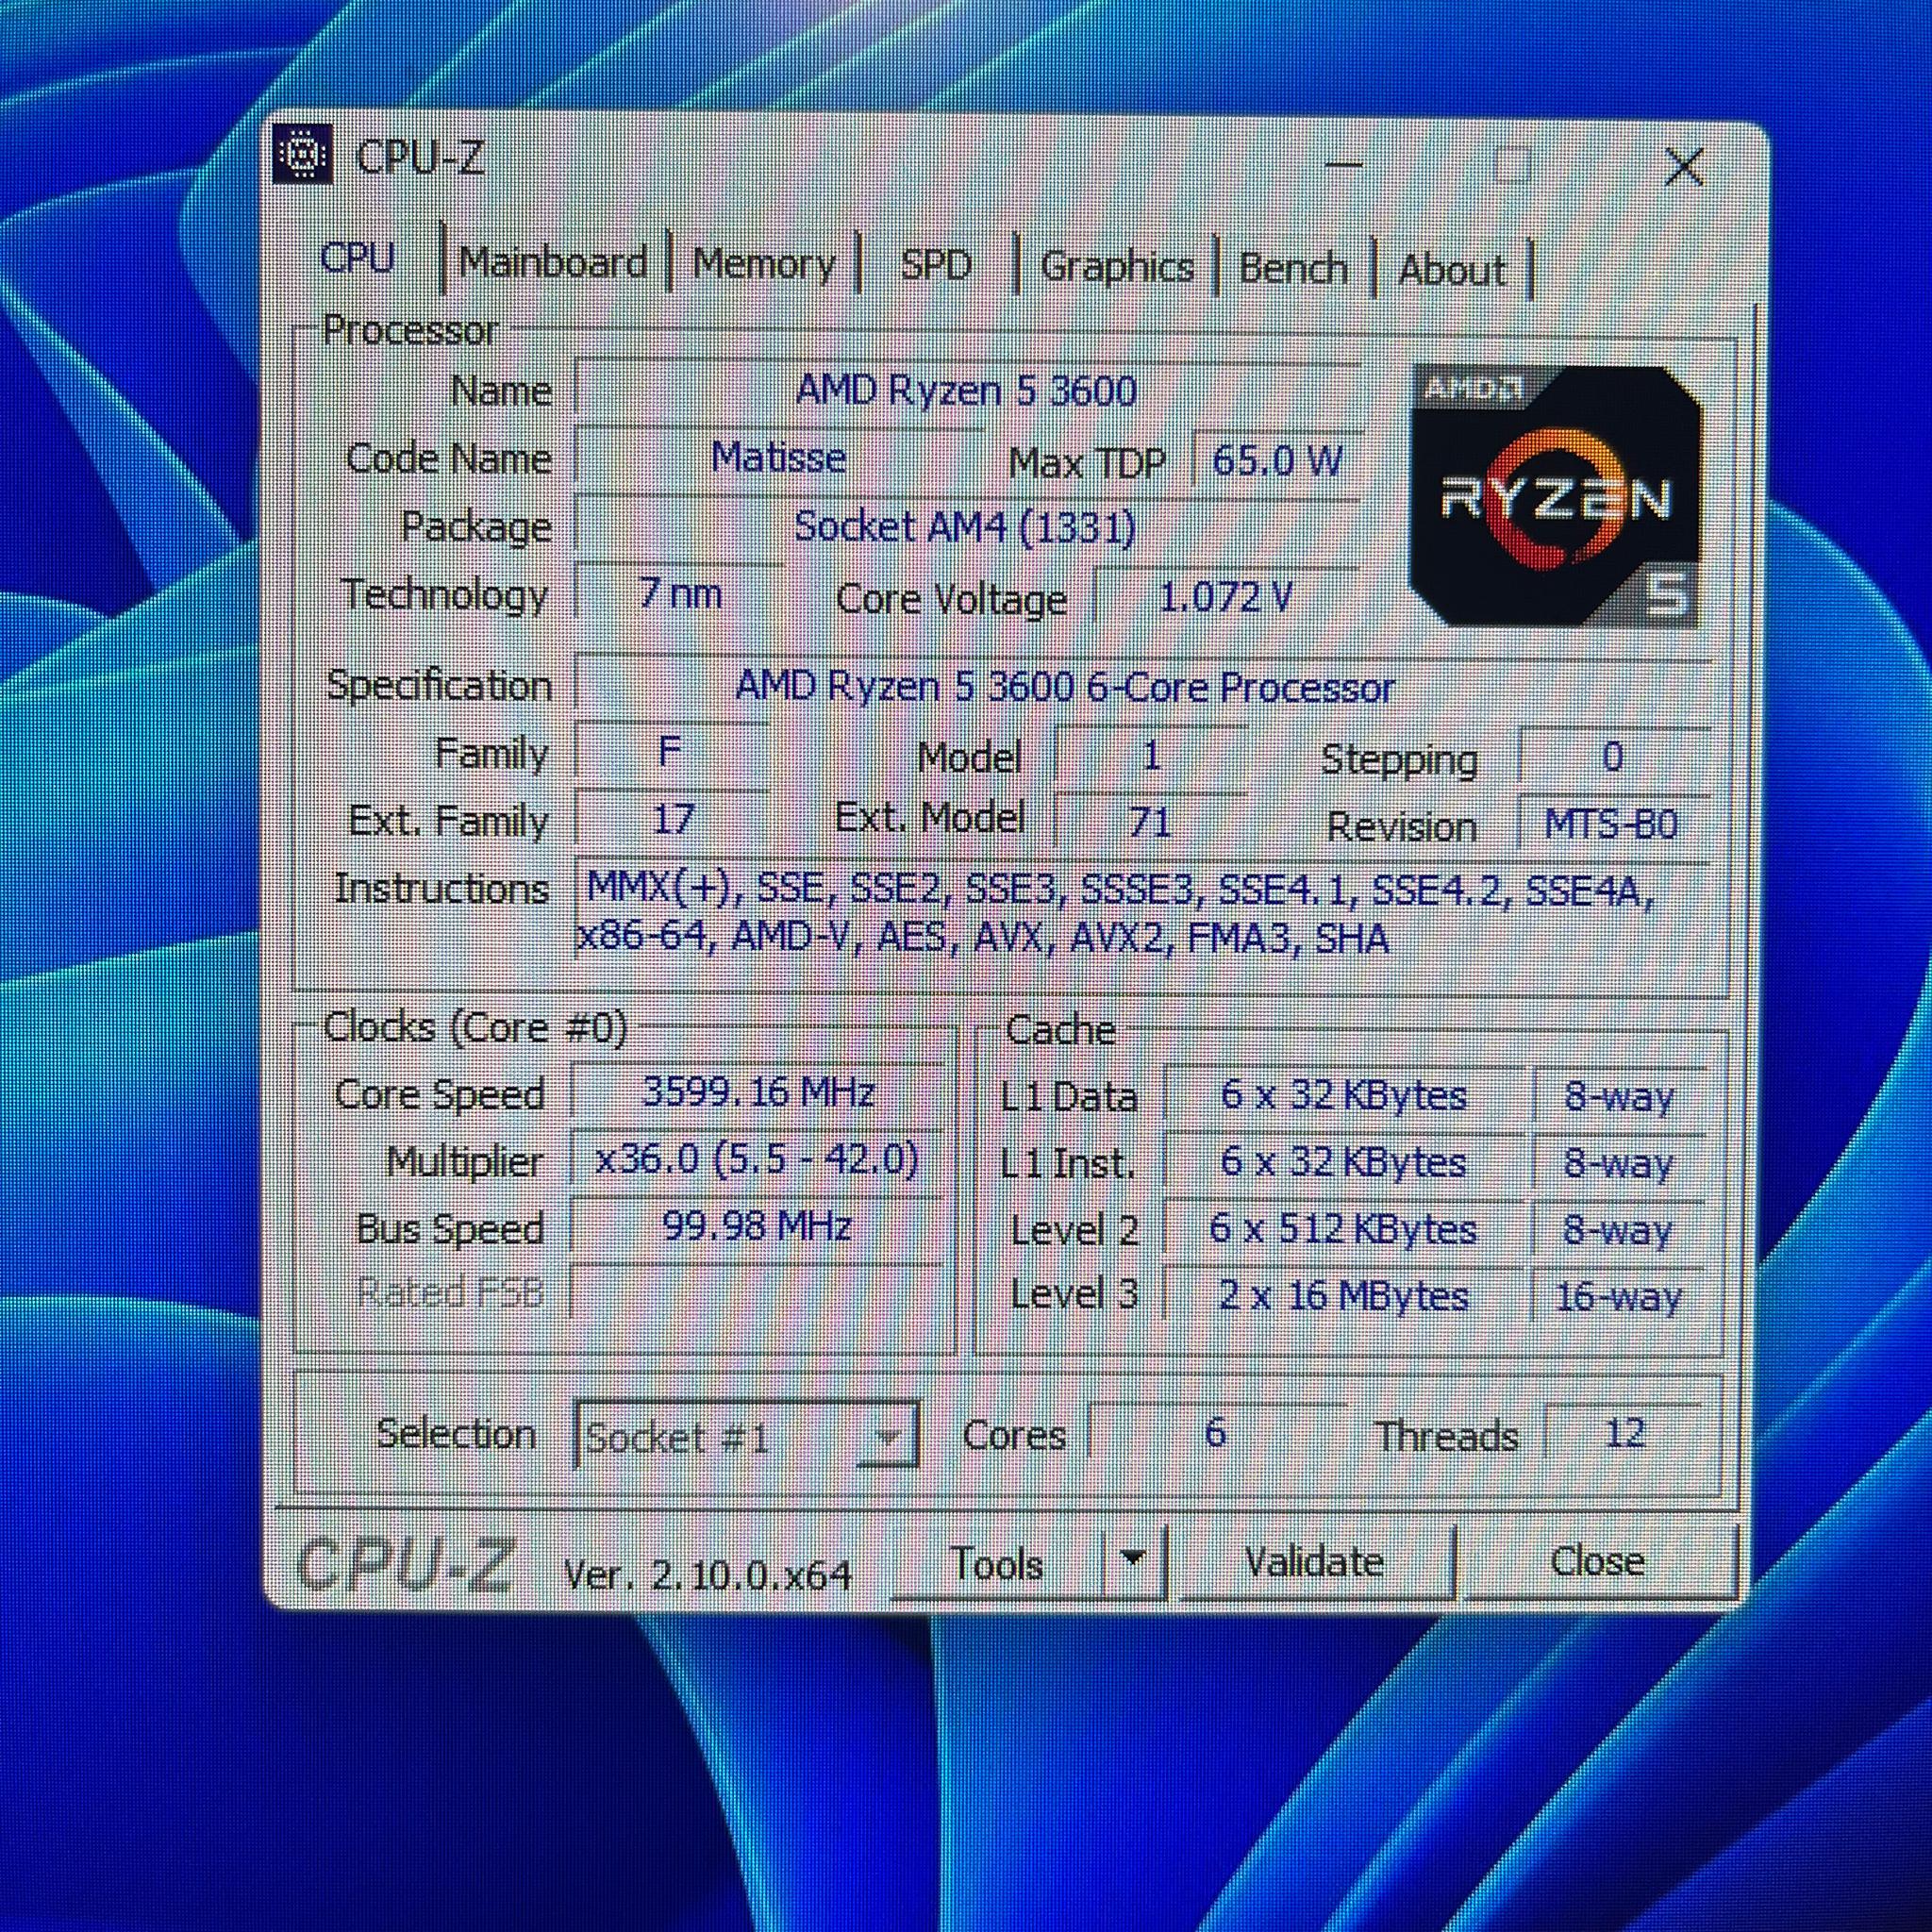Click the Threads count value 12
Image resolution: width=1932 pixels, height=1932 pixels.
coord(1624,1434)
